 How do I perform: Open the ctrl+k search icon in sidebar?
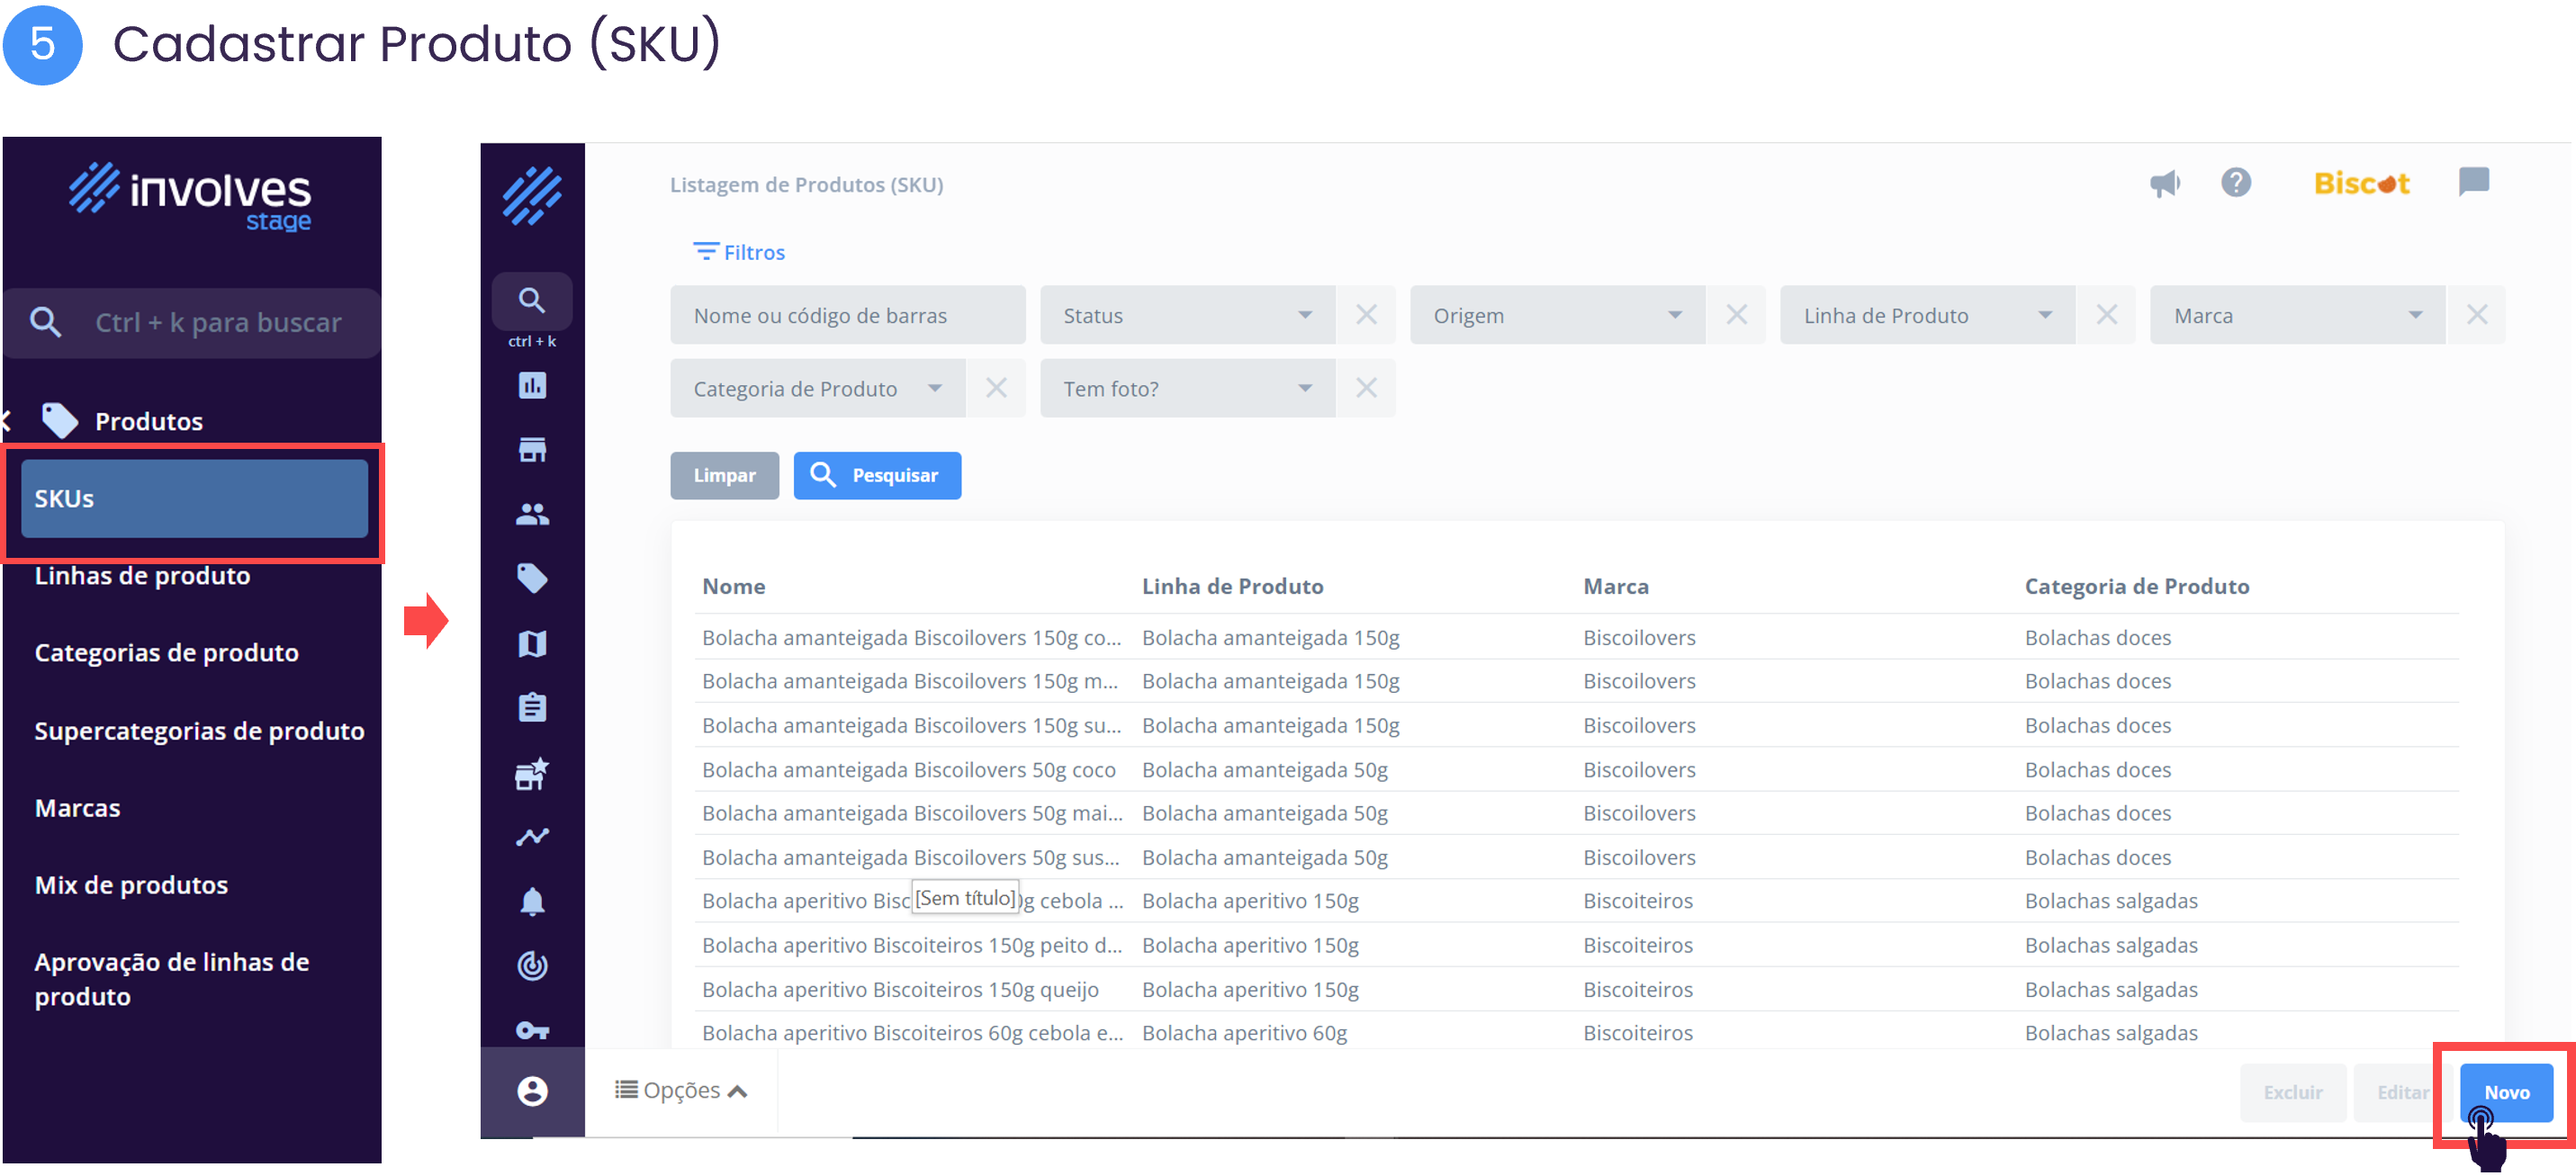pos(532,301)
